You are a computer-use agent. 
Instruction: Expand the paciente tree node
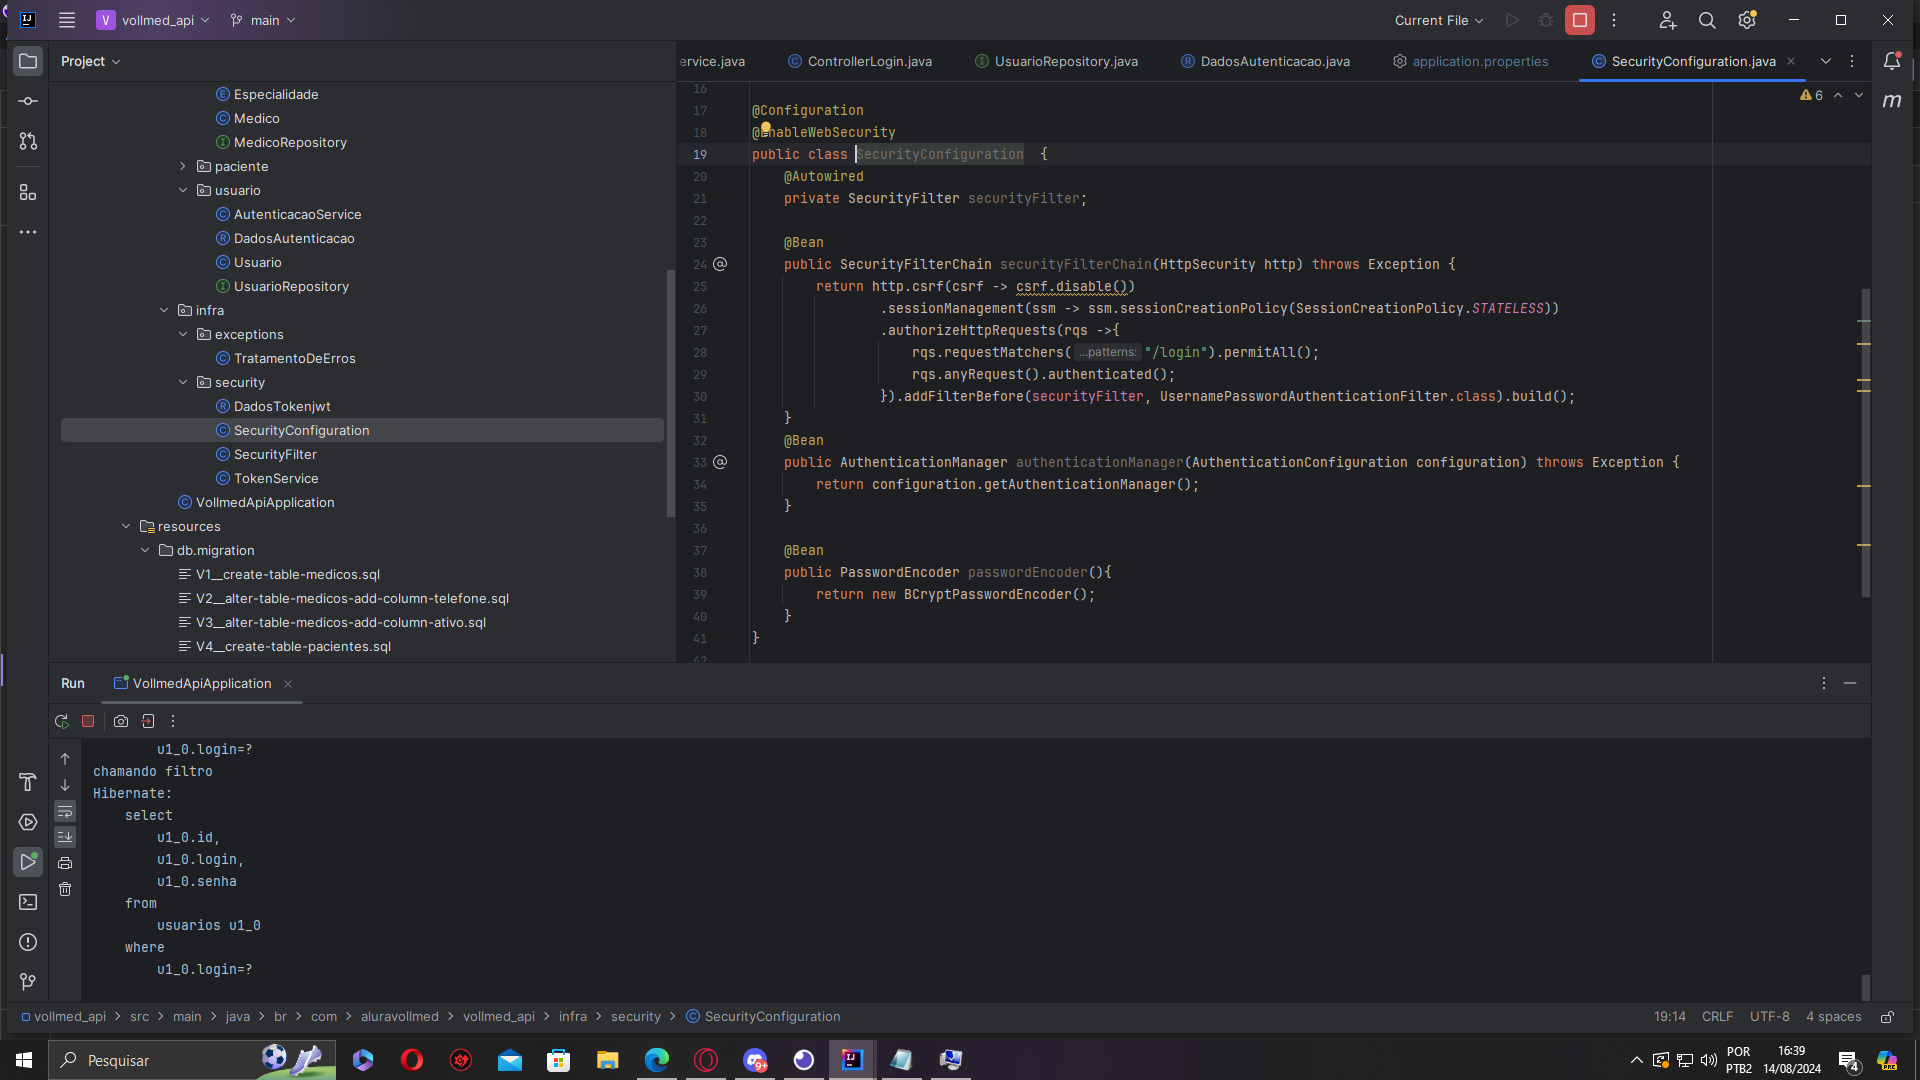[182, 166]
